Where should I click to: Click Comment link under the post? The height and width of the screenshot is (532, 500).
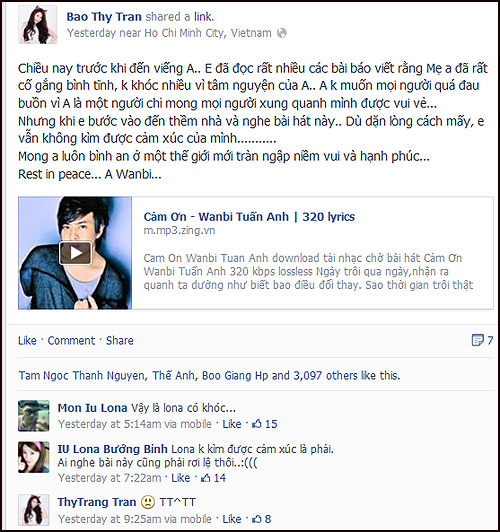(x=71, y=340)
